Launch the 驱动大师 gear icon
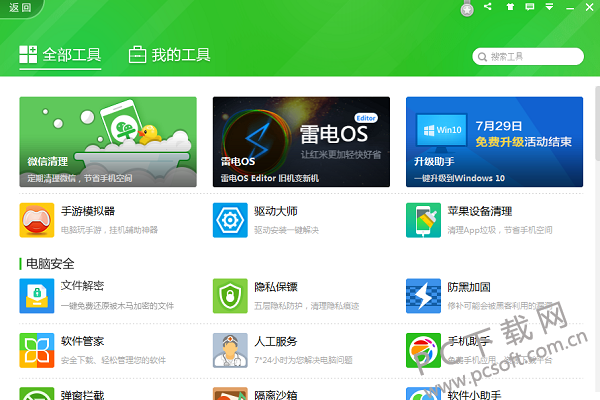 [x=230, y=220]
